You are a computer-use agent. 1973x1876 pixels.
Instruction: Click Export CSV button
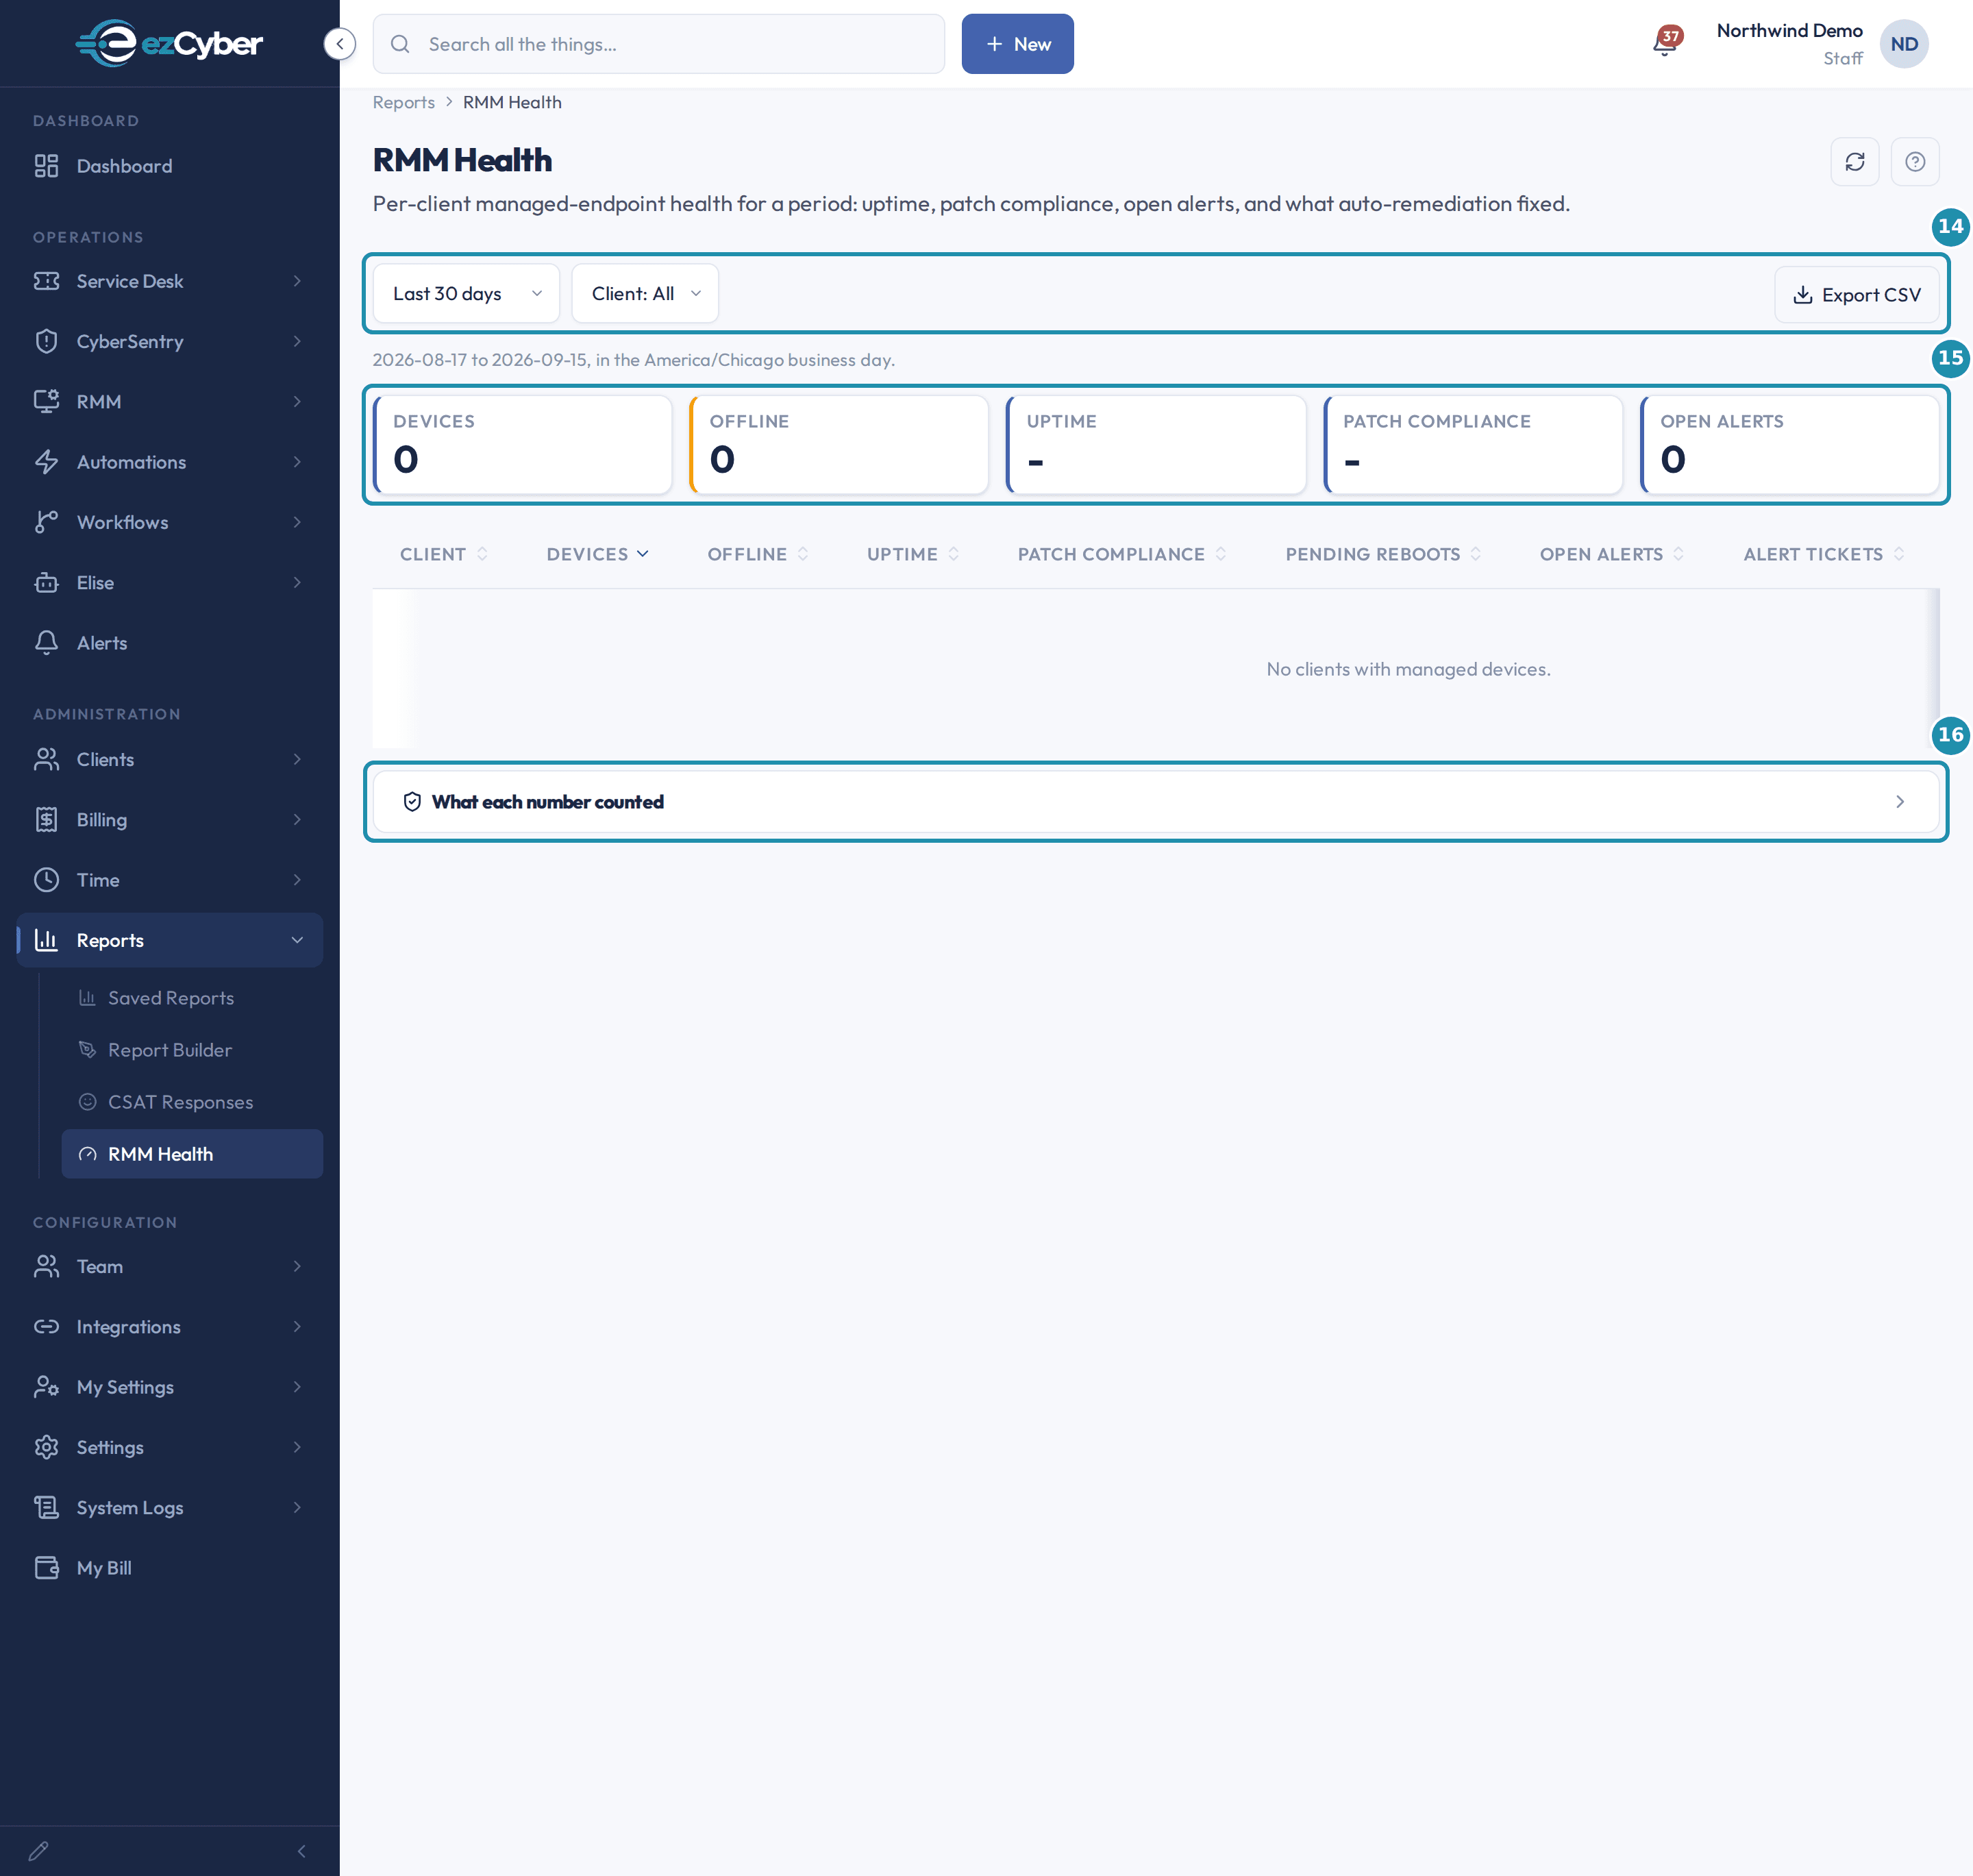click(x=1856, y=295)
